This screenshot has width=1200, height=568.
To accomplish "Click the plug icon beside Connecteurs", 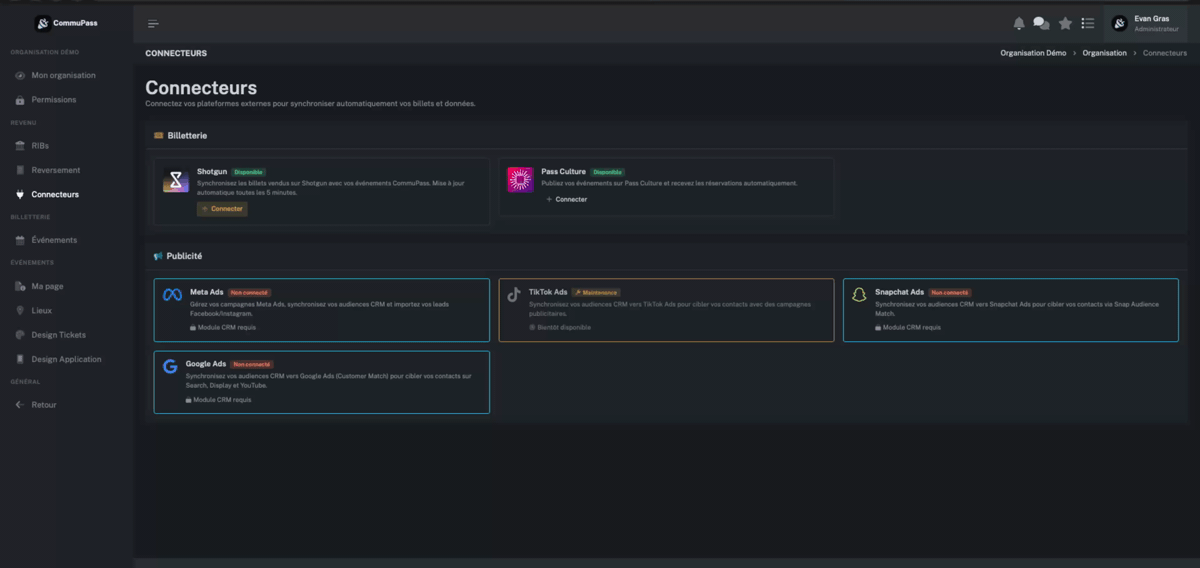I will click(20, 194).
